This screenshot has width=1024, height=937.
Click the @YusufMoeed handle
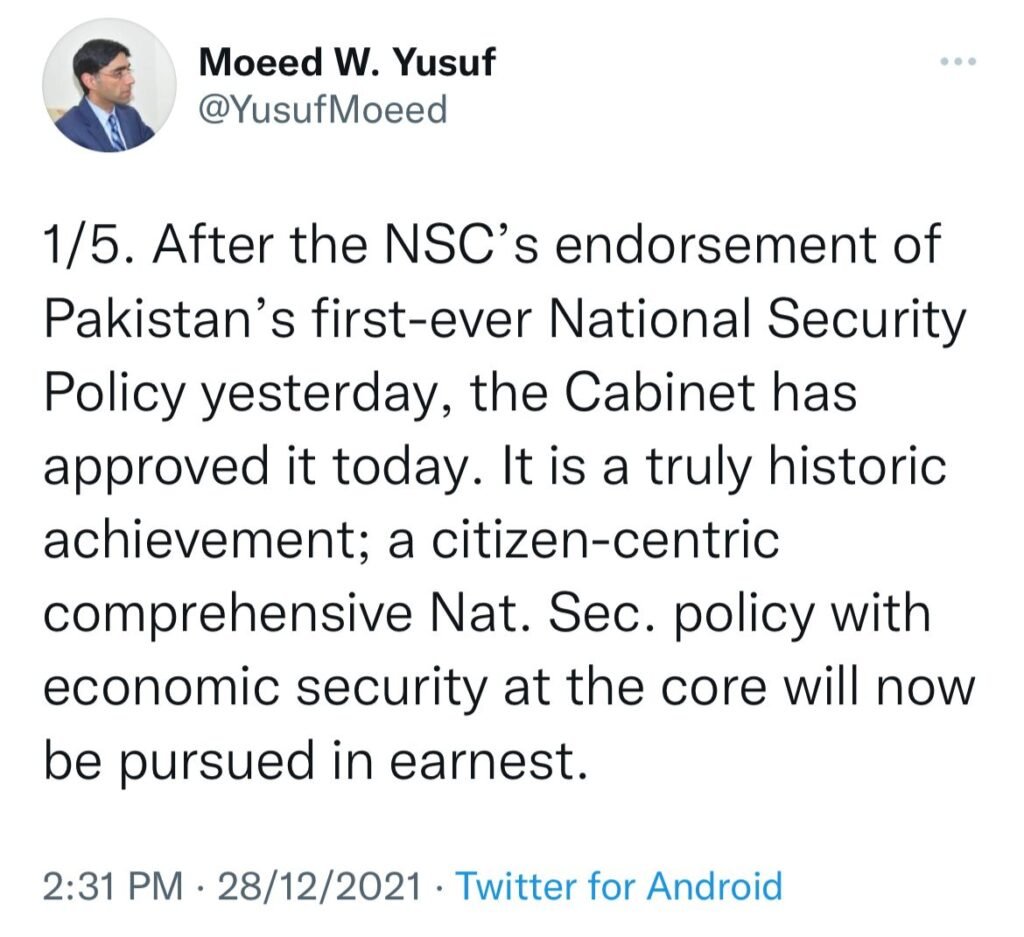323,109
